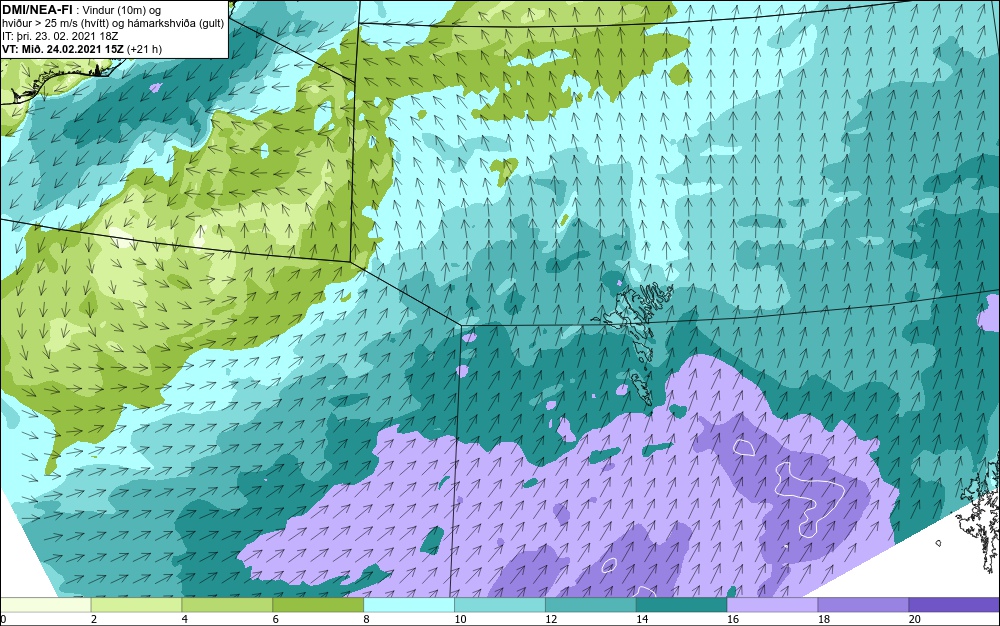Click the 12–14 m/s teal legend swatch
The image size is (1000, 626).
tap(591, 604)
